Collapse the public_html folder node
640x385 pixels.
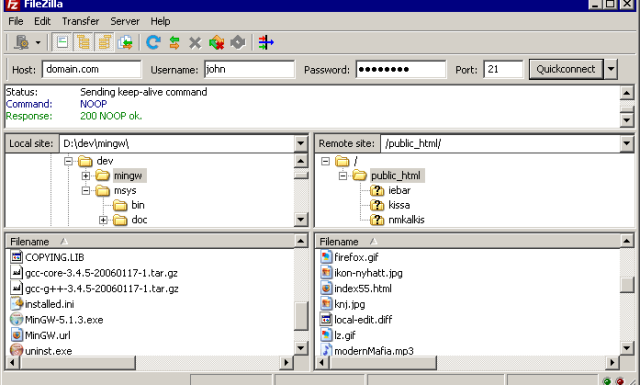pyautogui.click(x=343, y=176)
